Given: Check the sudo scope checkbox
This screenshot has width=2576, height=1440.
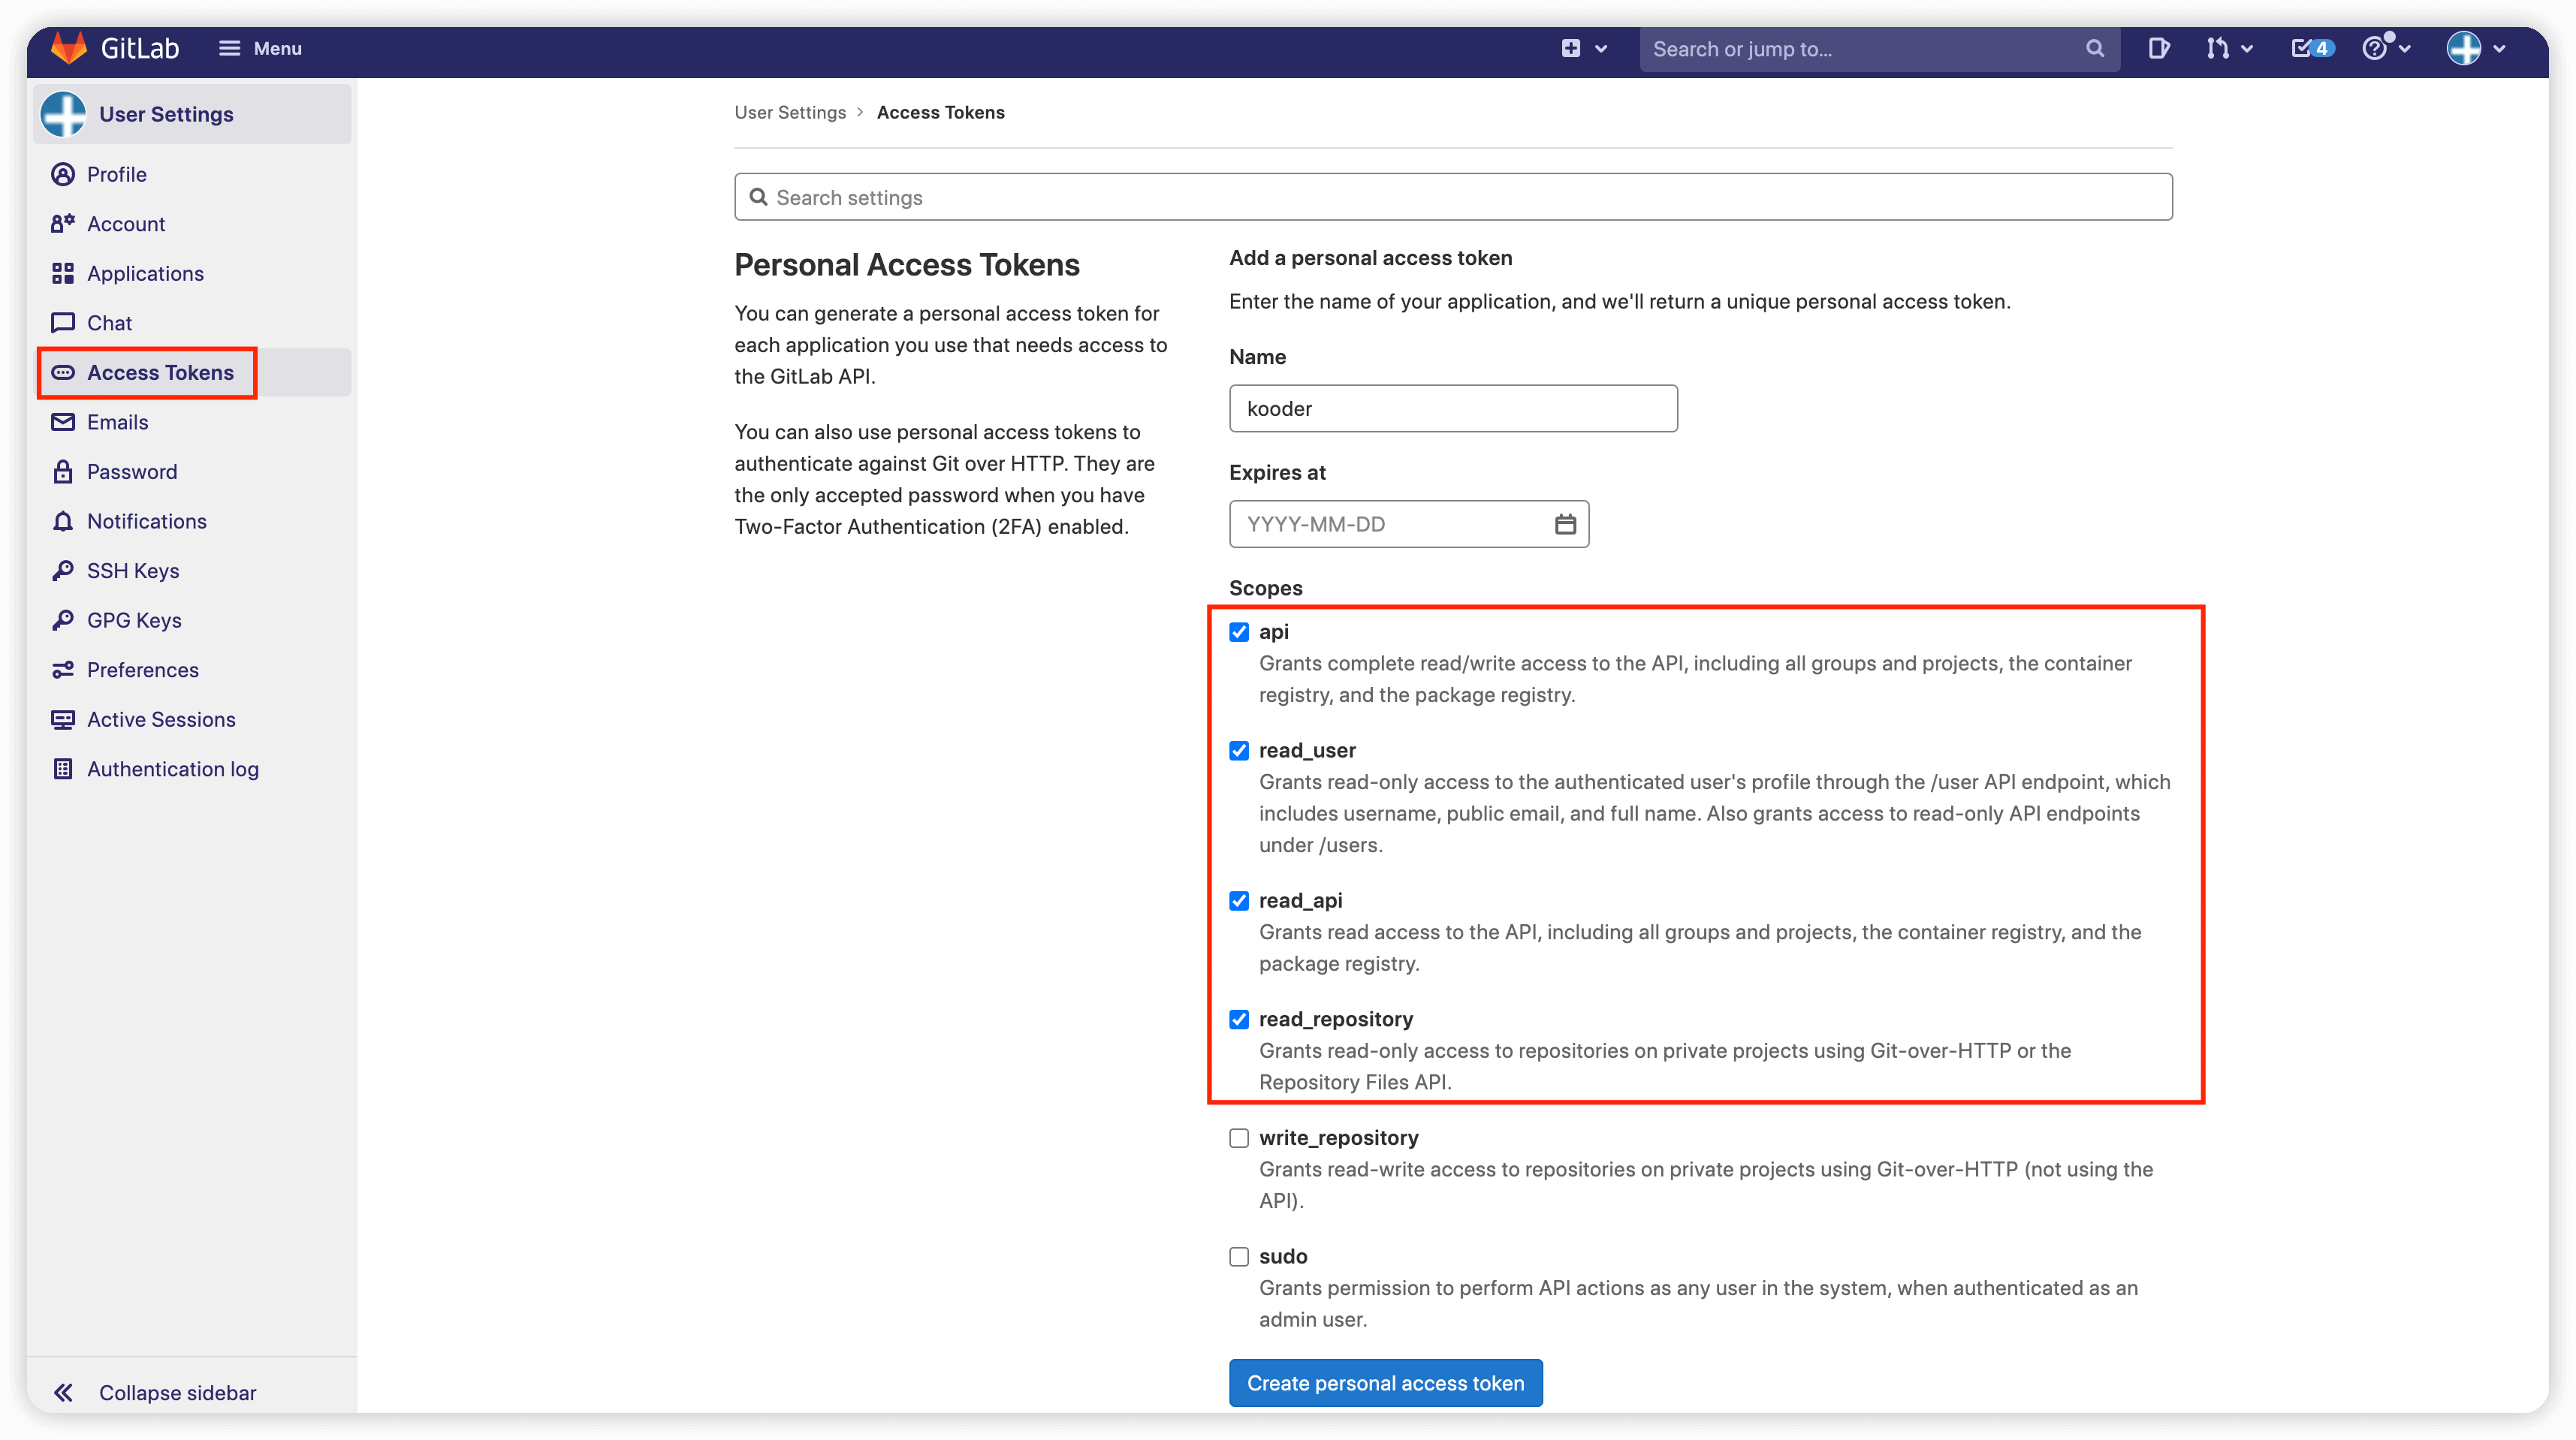Looking at the screenshot, I should click(x=1239, y=1256).
